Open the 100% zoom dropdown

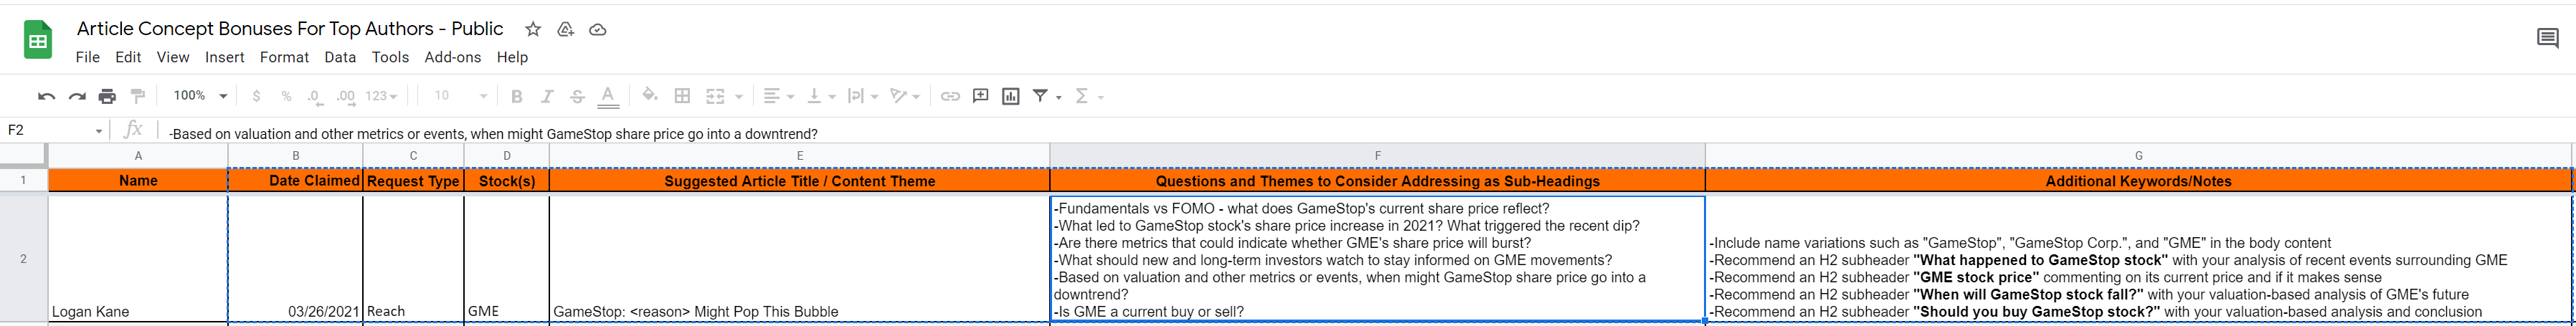[200, 96]
